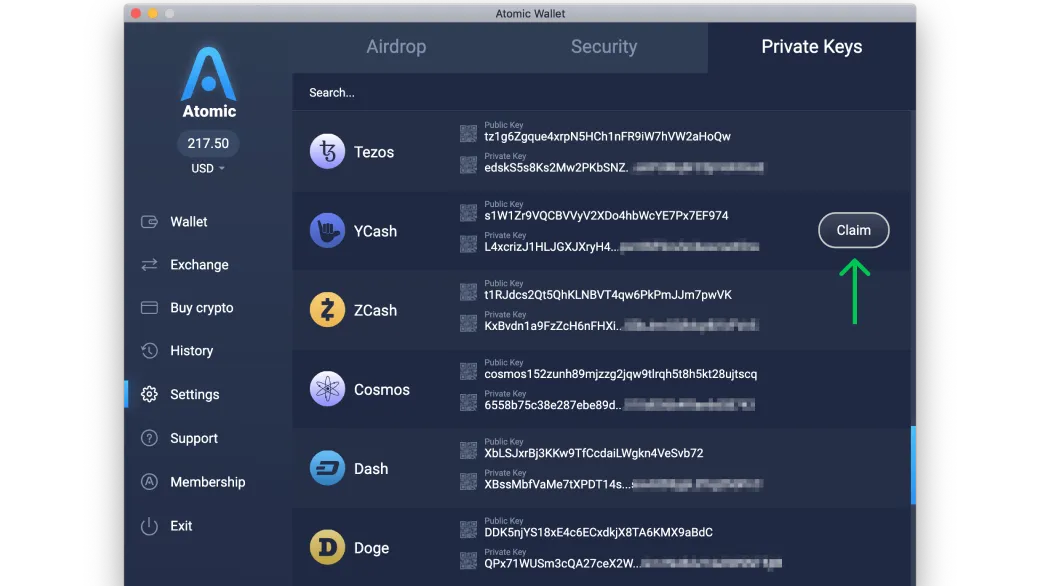Focus the Search field
This screenshot has height=586, width=1040.
click(x=604, y=93)
